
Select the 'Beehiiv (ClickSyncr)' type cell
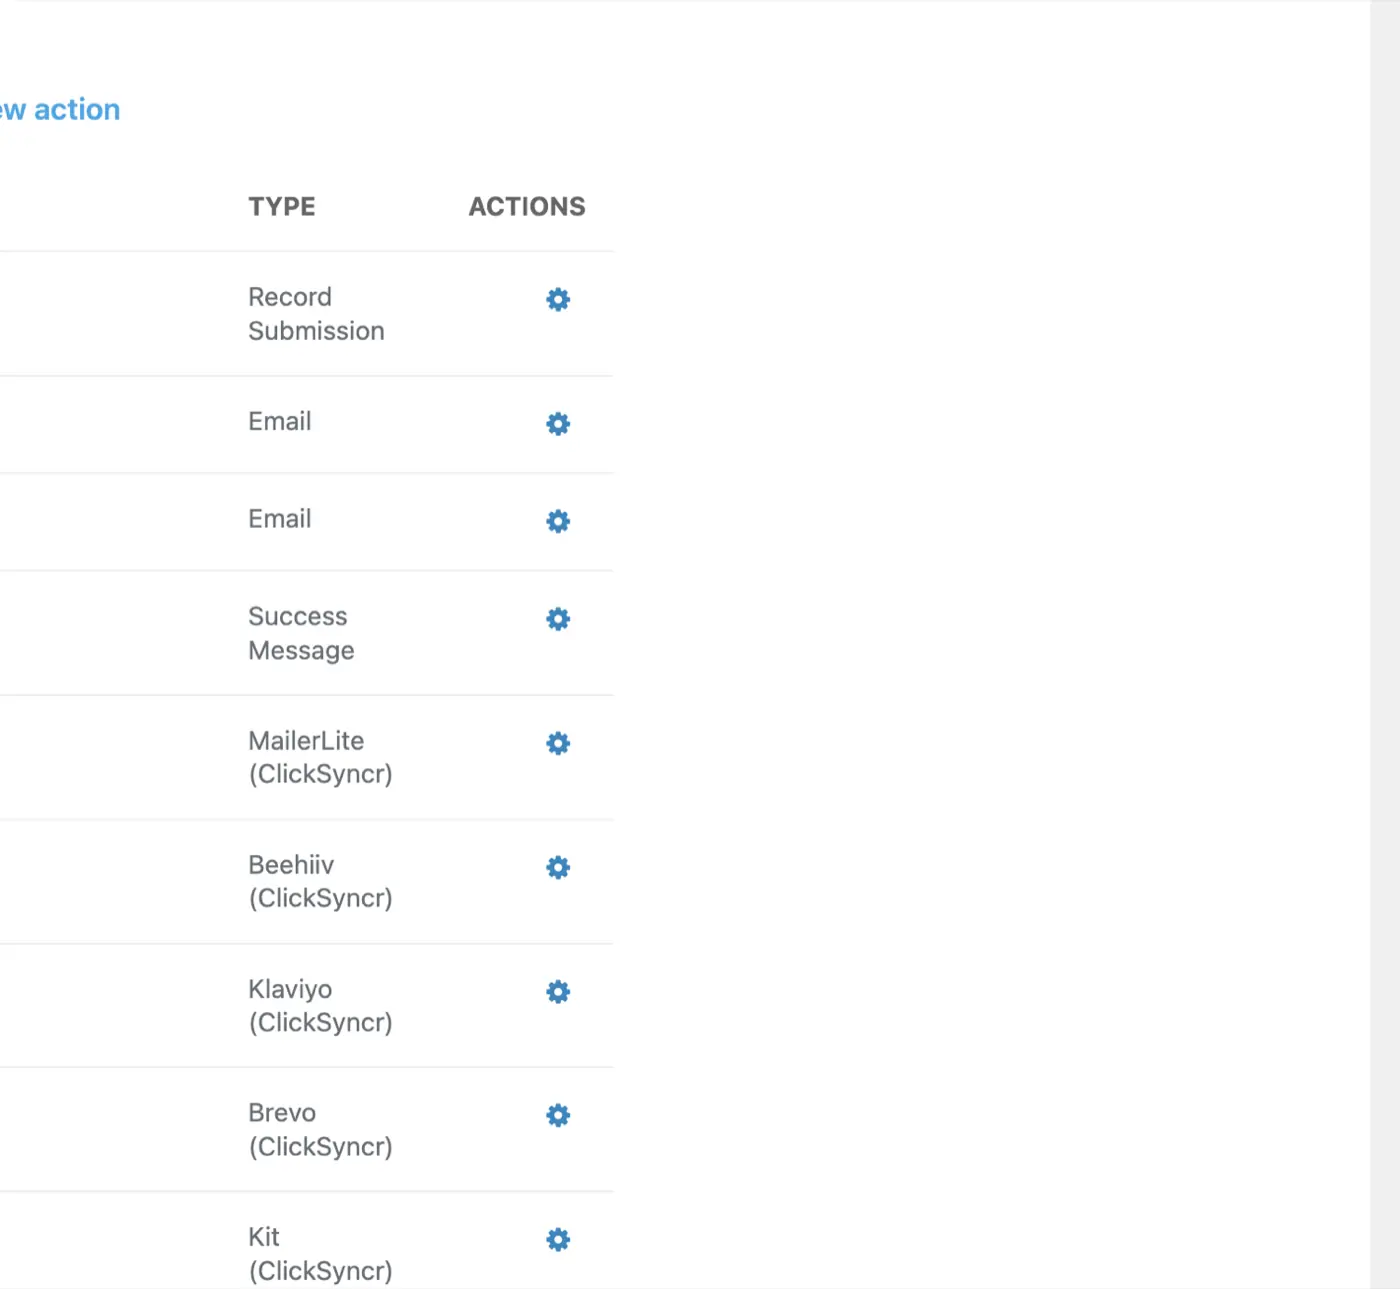click(x=320, y=881)
